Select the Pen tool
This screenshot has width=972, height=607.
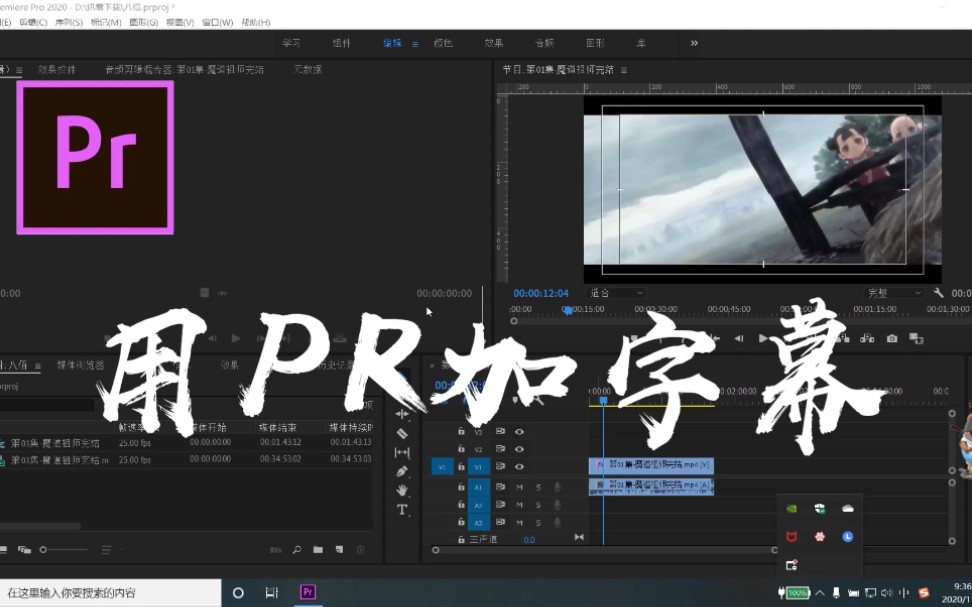click(x=403, y=471)
